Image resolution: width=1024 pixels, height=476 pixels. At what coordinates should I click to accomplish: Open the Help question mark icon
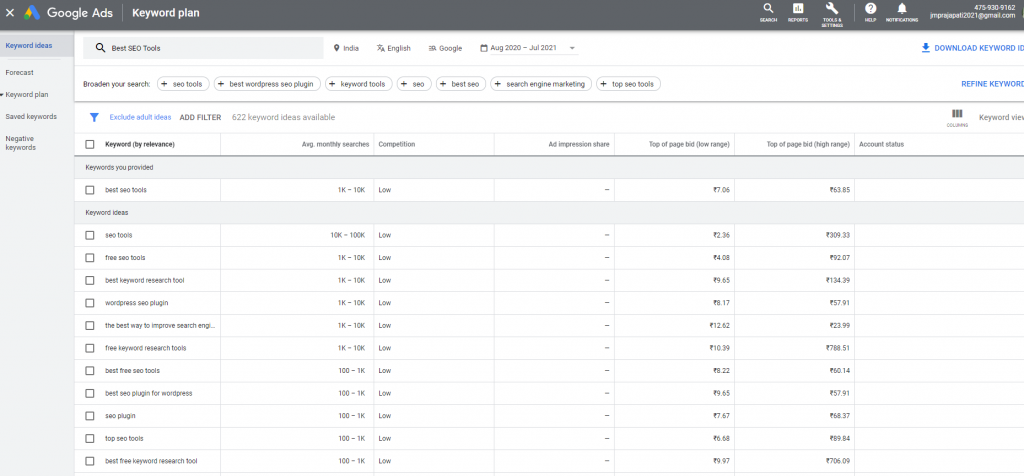[x=871, y=8]
